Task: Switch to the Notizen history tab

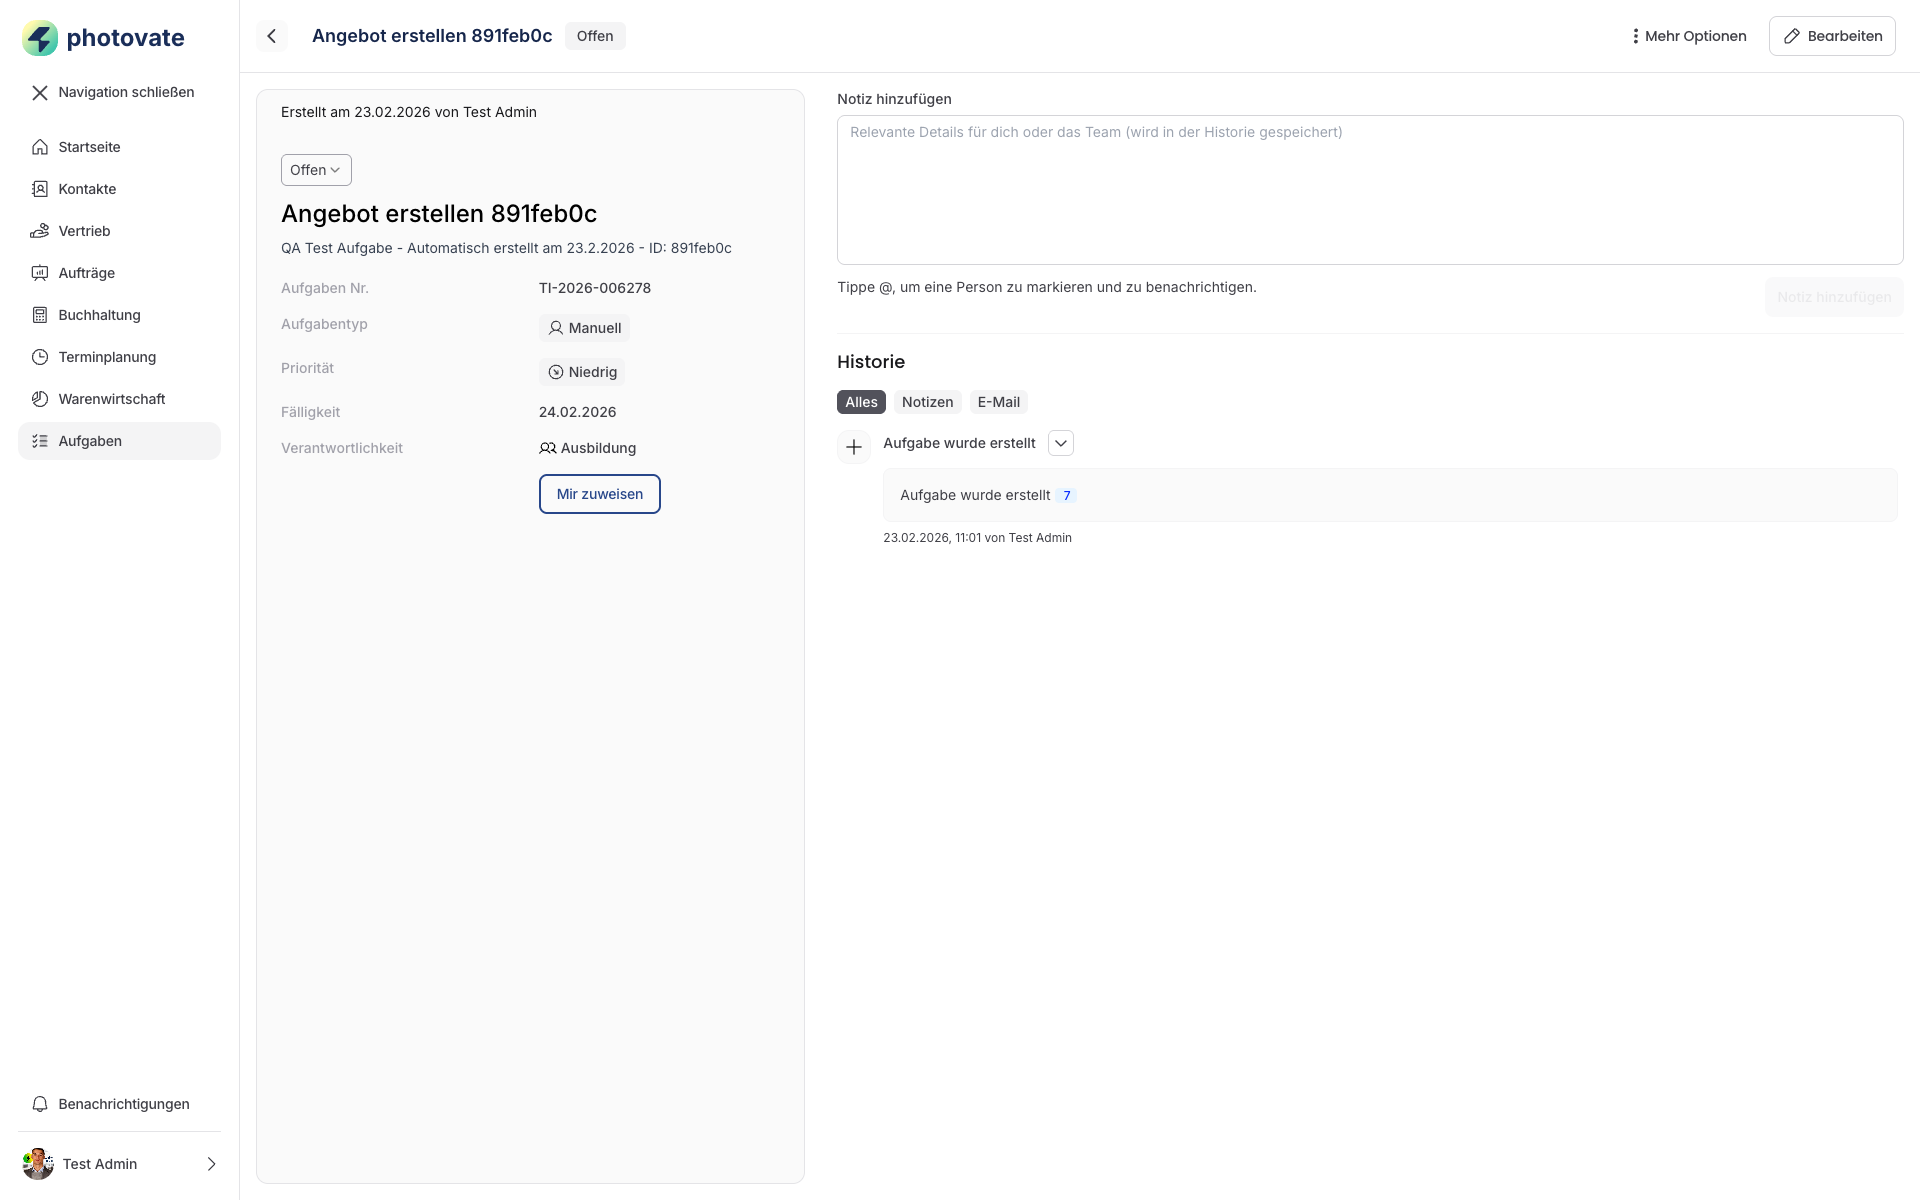Action: click(927, 402)
